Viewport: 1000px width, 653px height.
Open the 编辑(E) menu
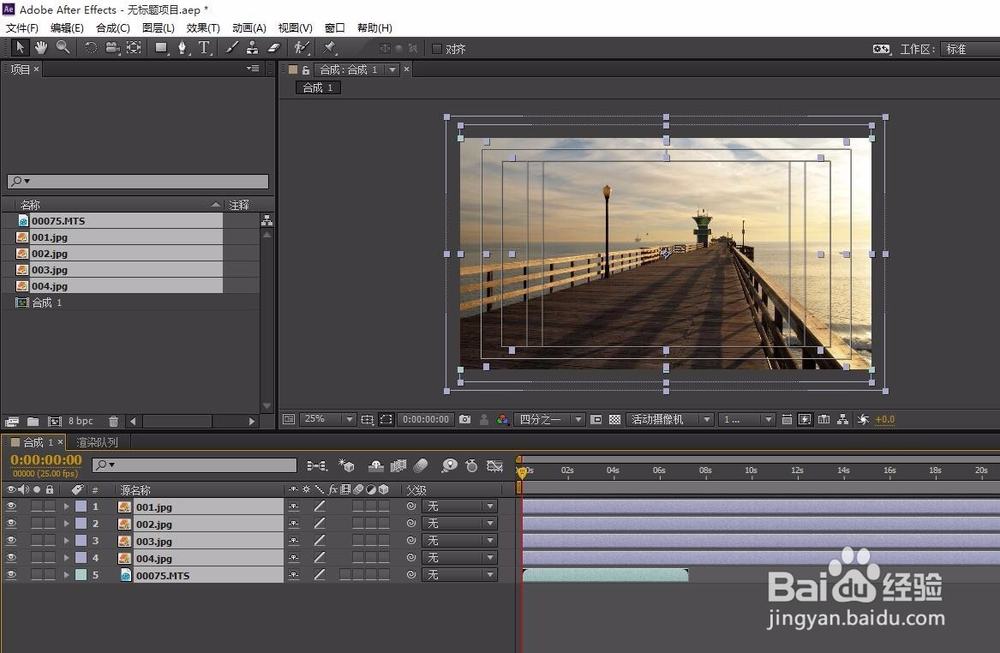pos(67,28)
